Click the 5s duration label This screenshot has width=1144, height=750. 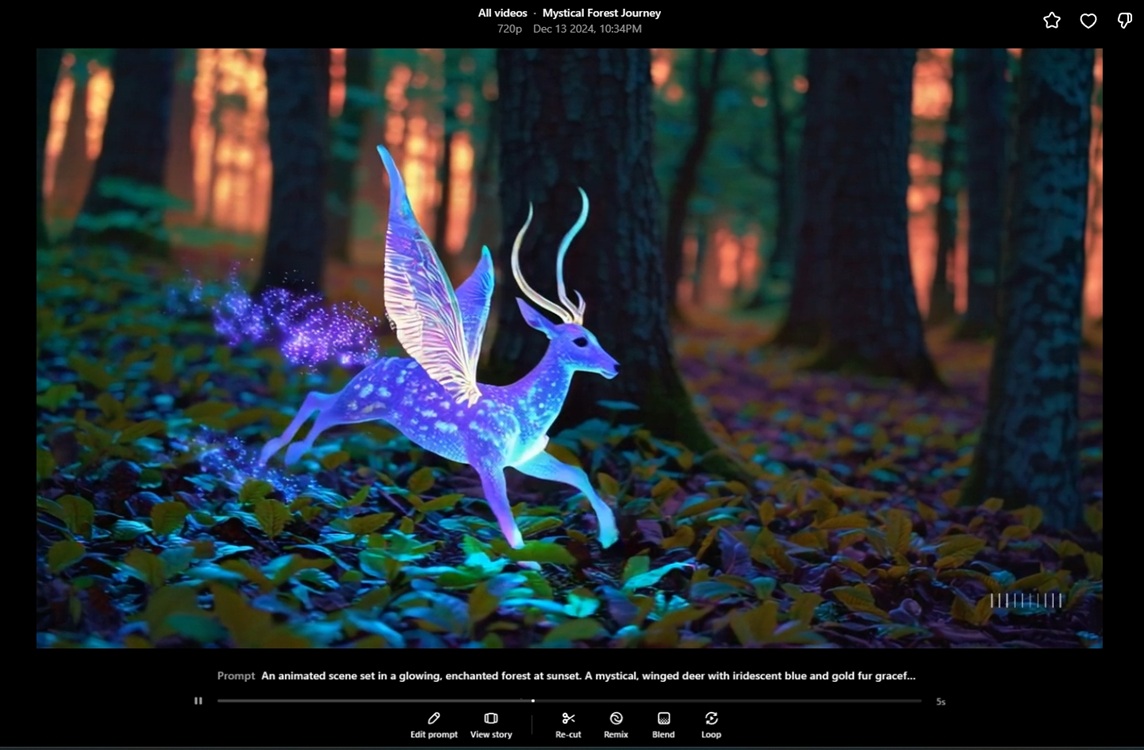[x=940, y=701]
